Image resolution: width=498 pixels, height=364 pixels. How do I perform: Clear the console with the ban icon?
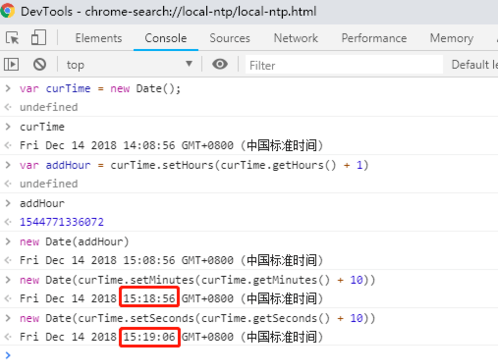coord(40,64)
